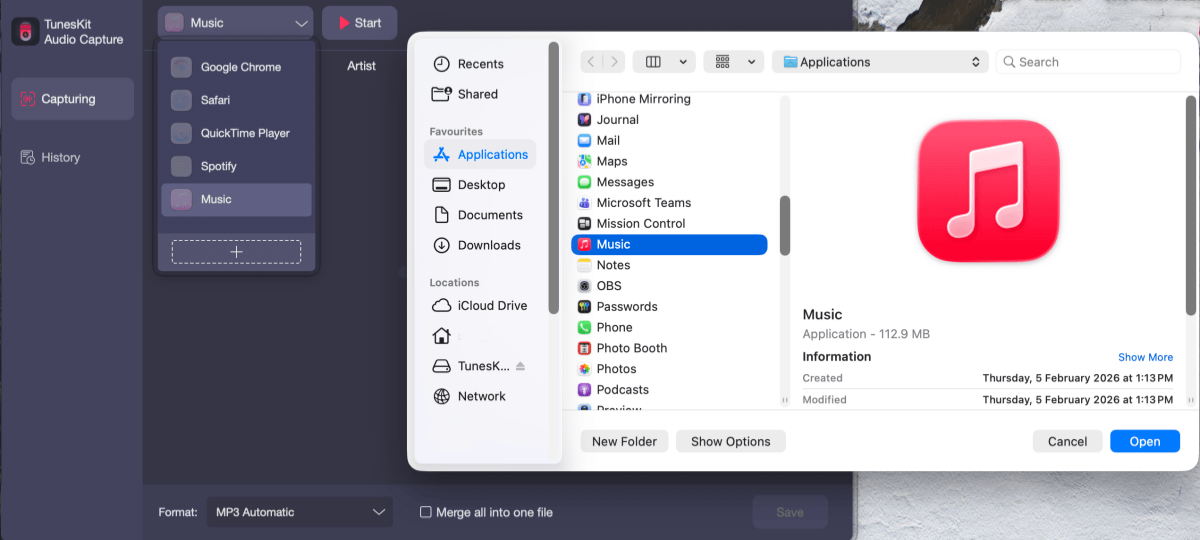The width and height of the screenshot is (1200, 540).
Task: Select the Maps app in list
Action: pyautogui.click(x=669, y=161)
